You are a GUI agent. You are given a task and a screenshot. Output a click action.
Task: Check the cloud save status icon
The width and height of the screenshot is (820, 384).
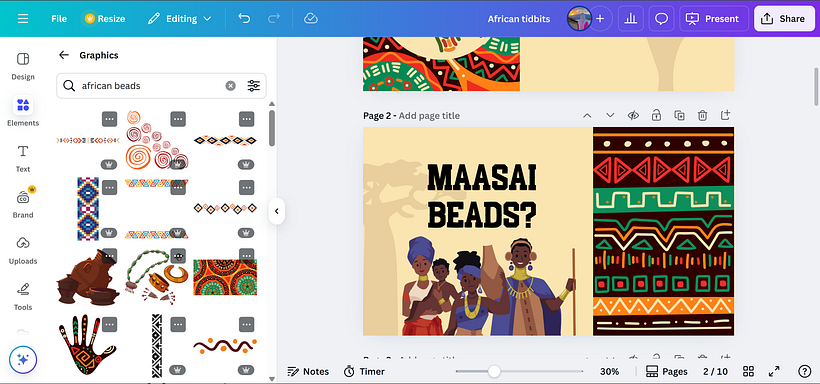311,19
